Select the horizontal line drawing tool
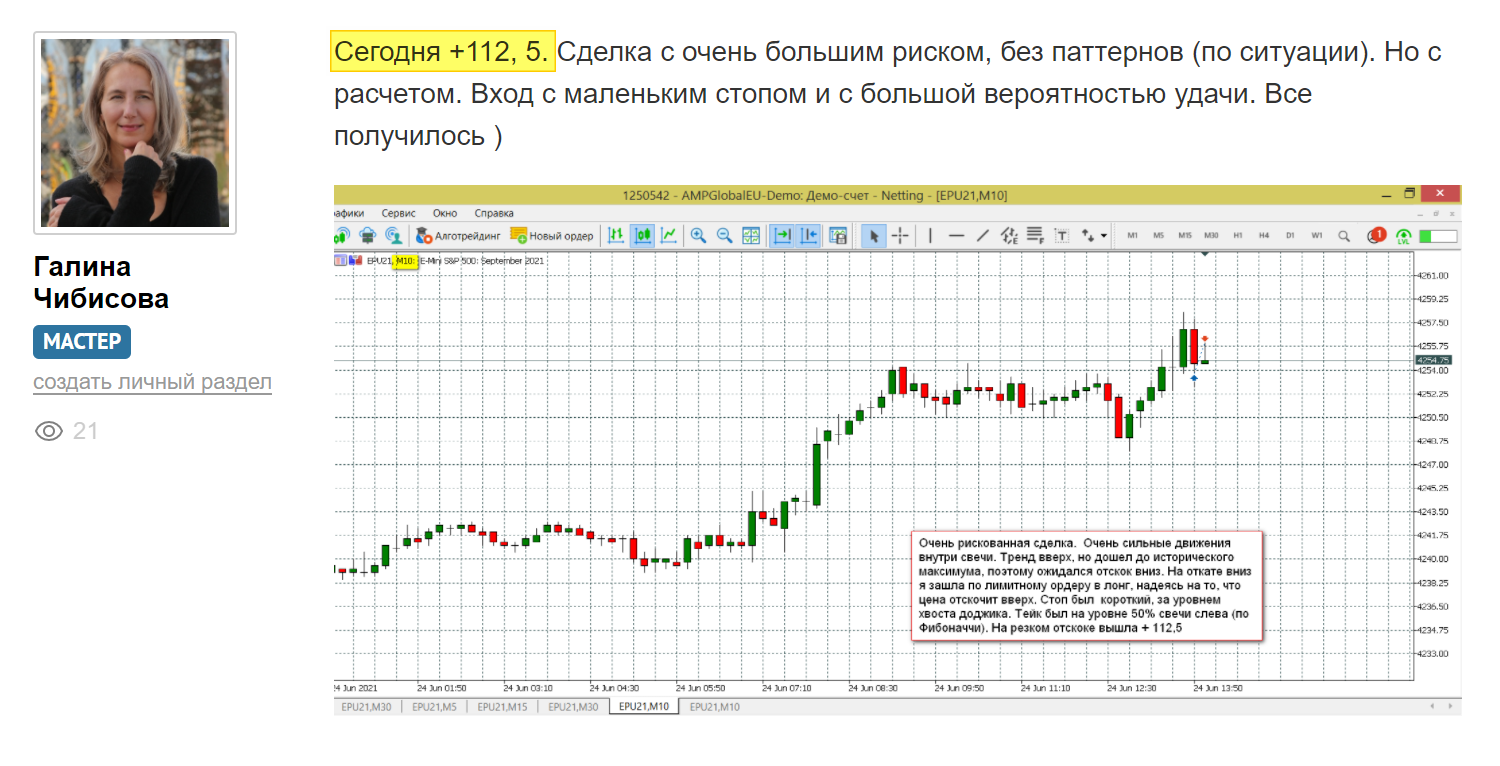Screen dimensions: 1500x766 (x=956, y=236)
